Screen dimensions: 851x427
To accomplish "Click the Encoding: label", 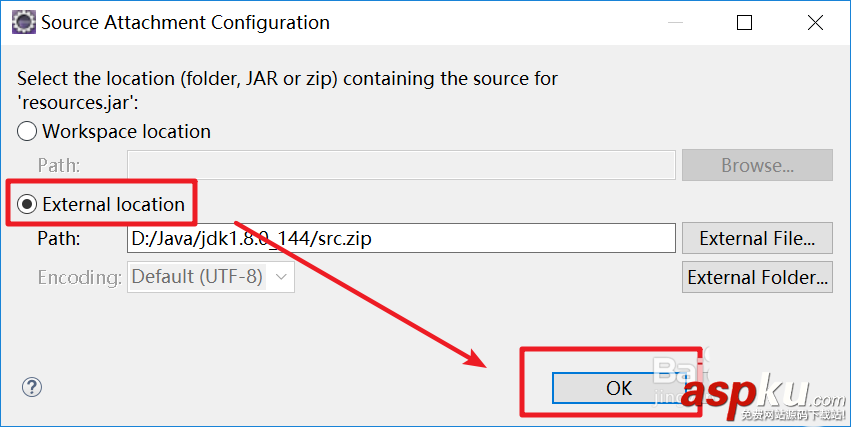I will pyautogui.click(x=80, y=277).
